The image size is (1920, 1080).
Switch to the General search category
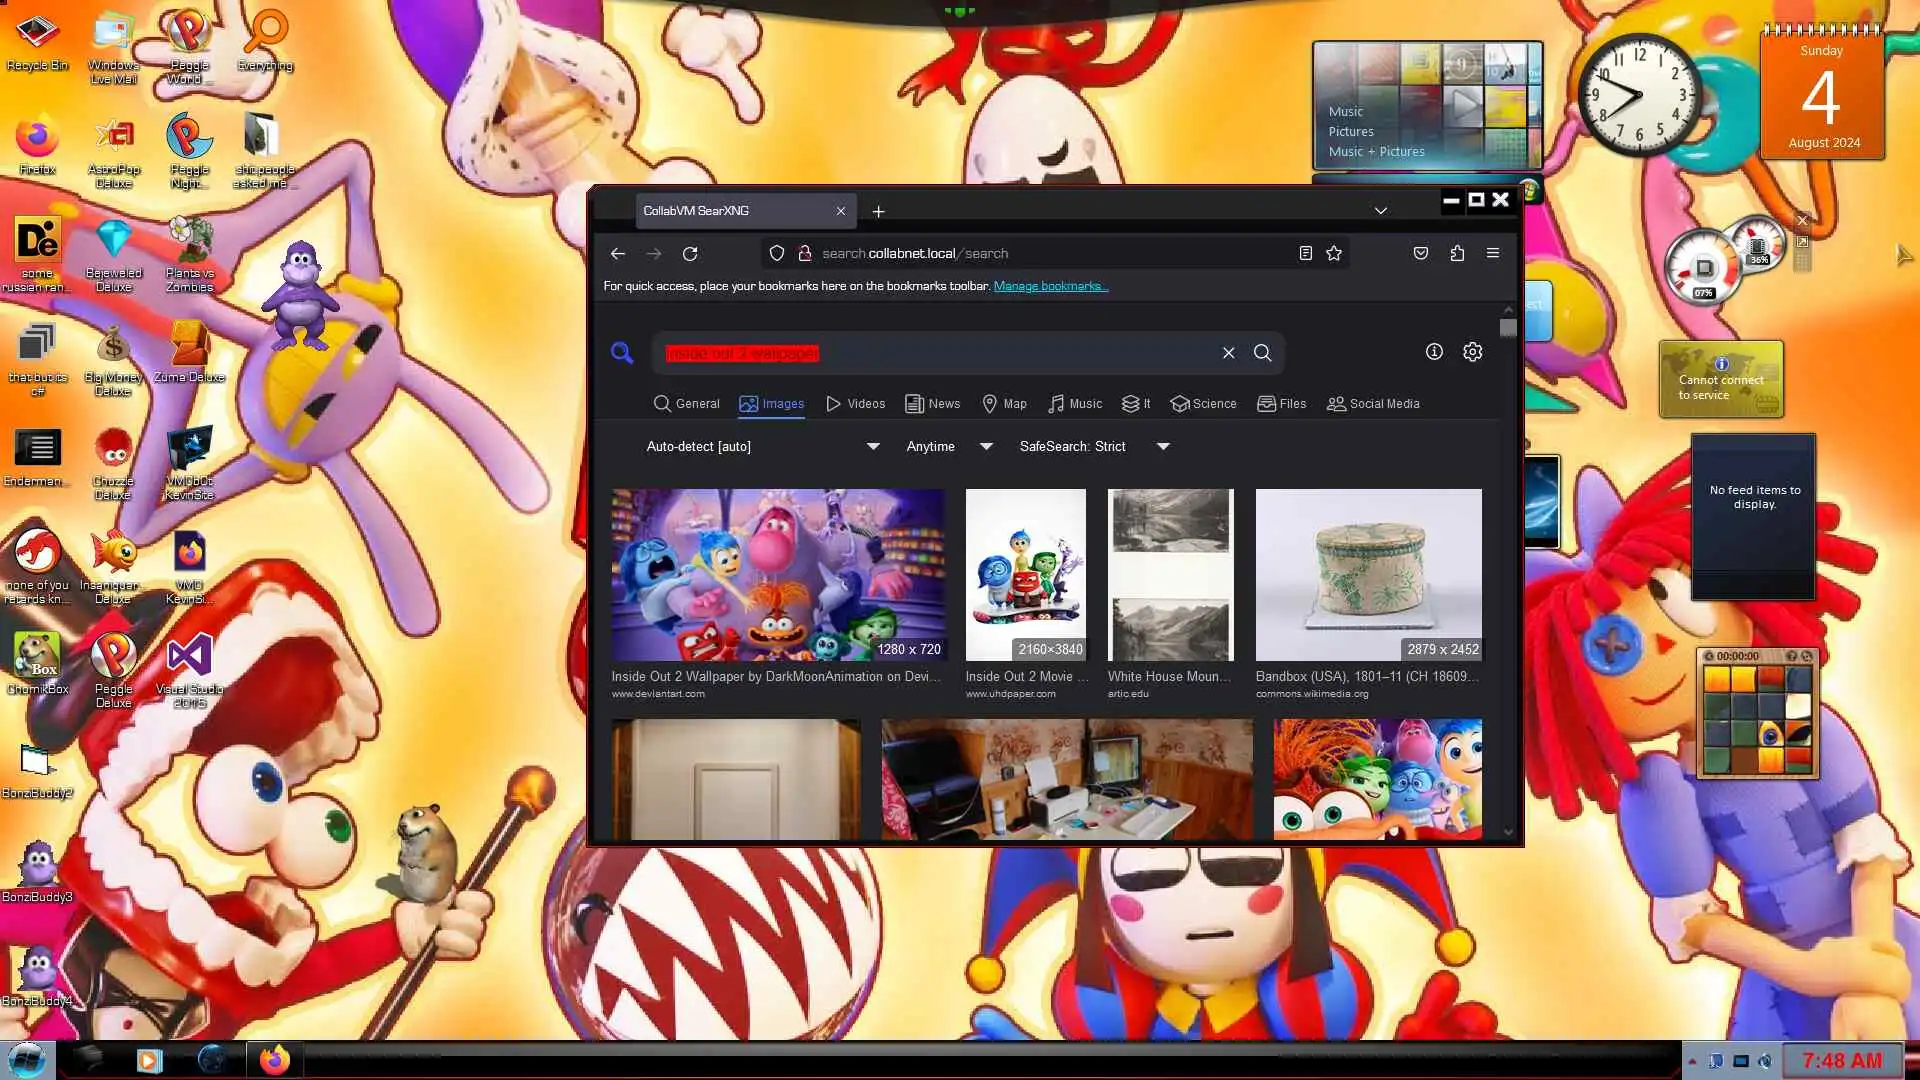pyautogui.click(x=687, y=404)
